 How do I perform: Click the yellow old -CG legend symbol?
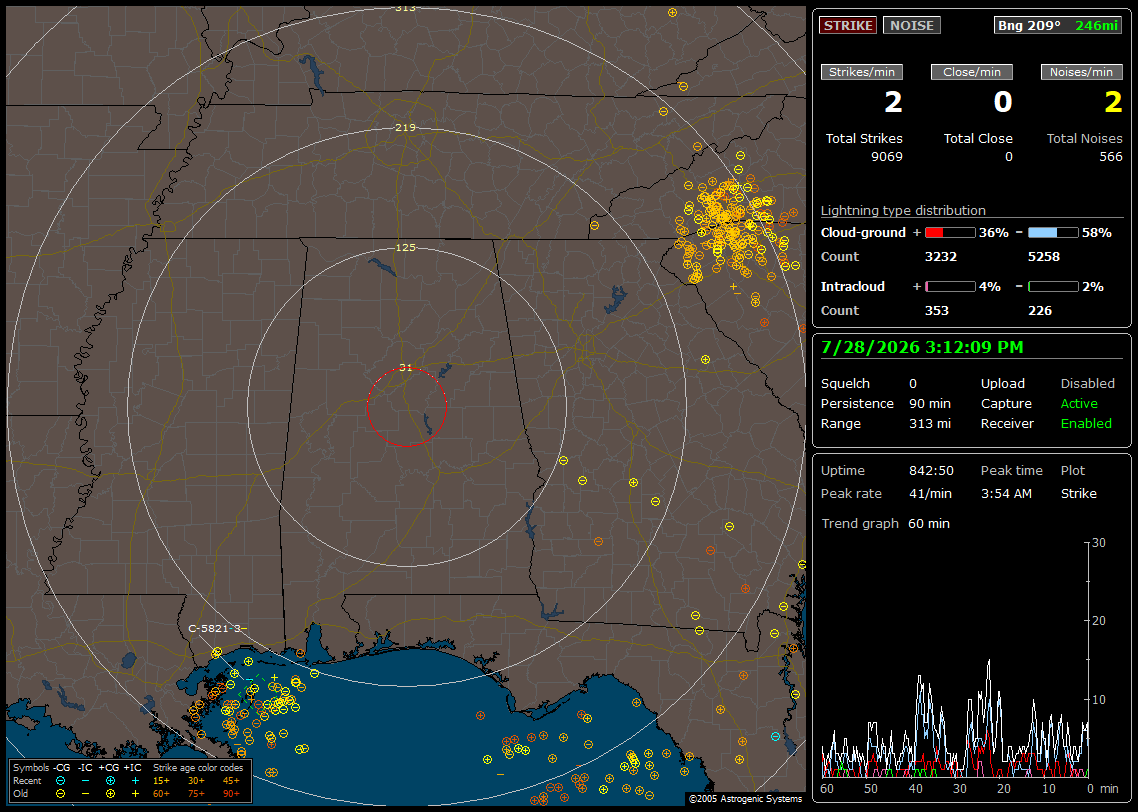[x=60, y=794]
